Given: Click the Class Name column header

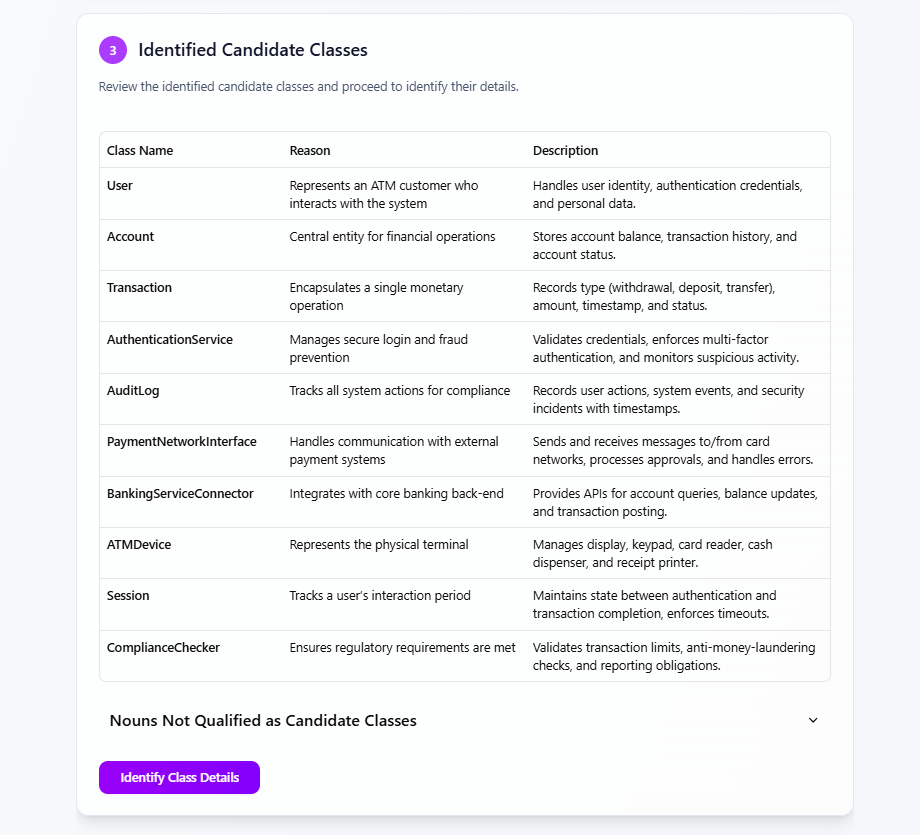Looking at the screenshot, I should [x=140, y=150].
